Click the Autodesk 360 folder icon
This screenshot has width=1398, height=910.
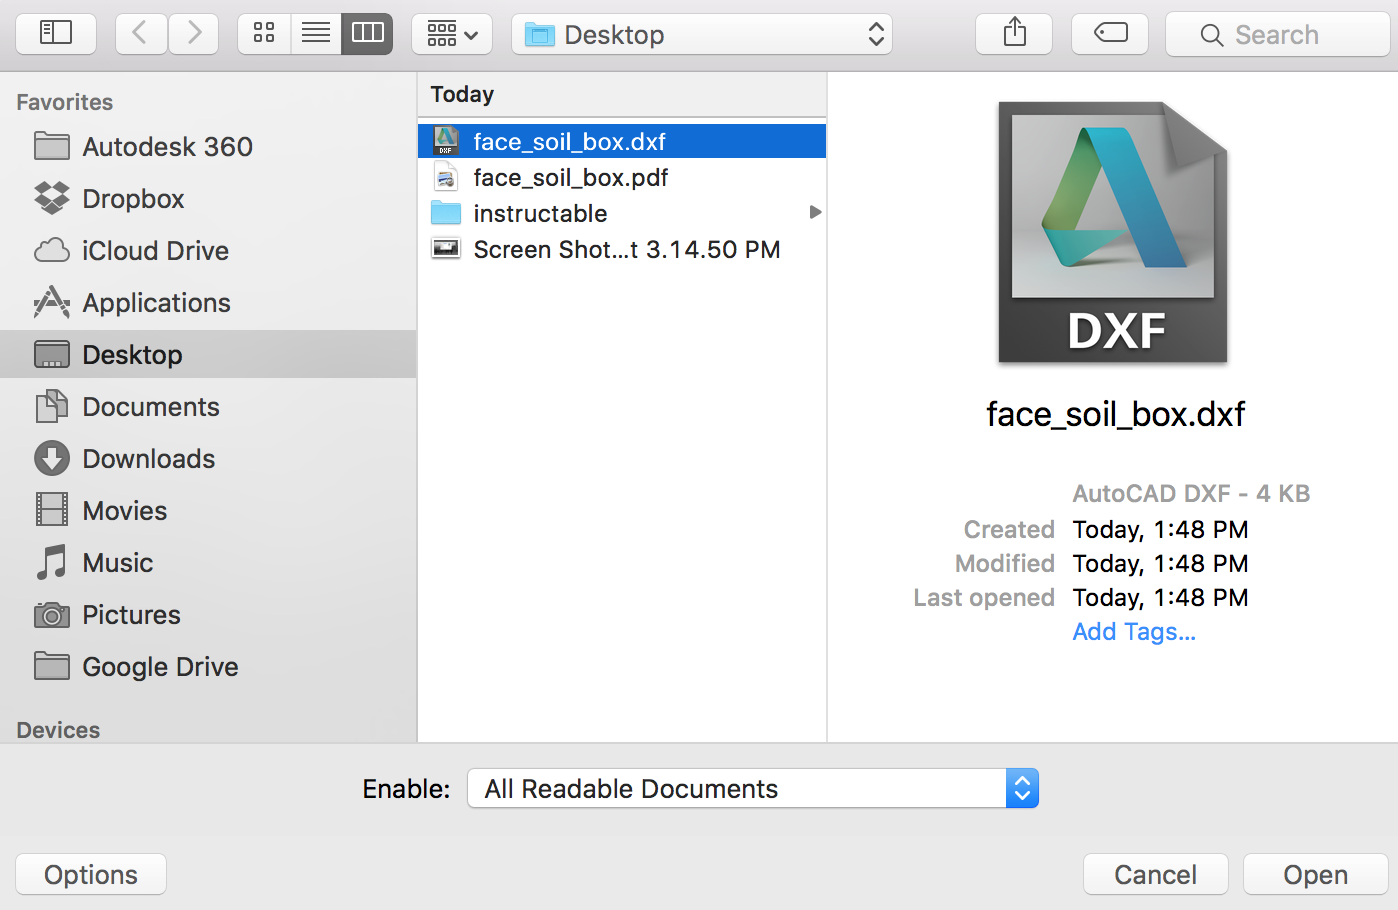(x=52, y=146)
